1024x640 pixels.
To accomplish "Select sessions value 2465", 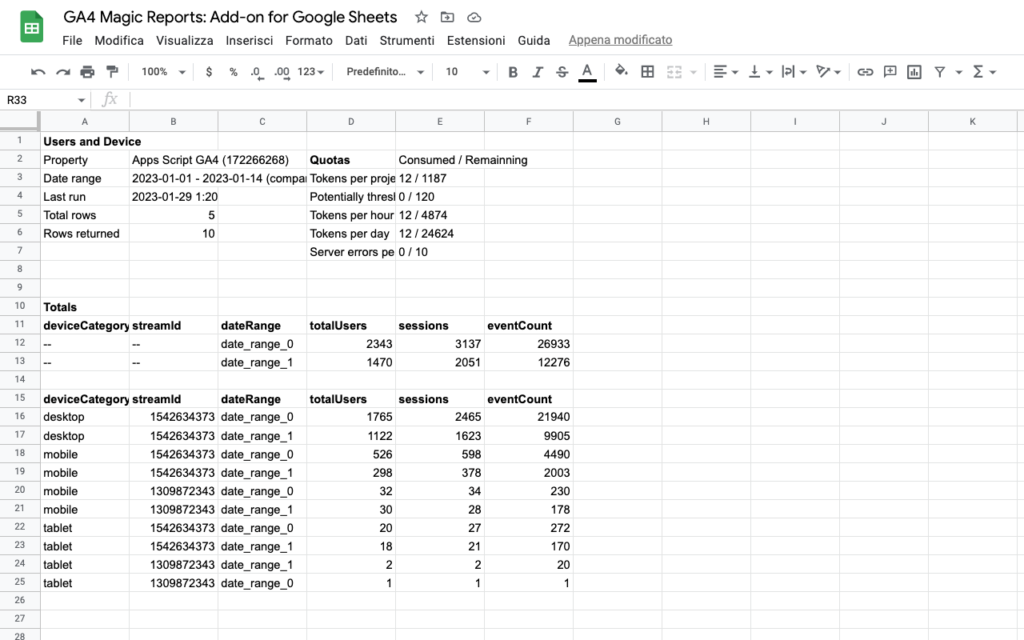I will 440,417.
